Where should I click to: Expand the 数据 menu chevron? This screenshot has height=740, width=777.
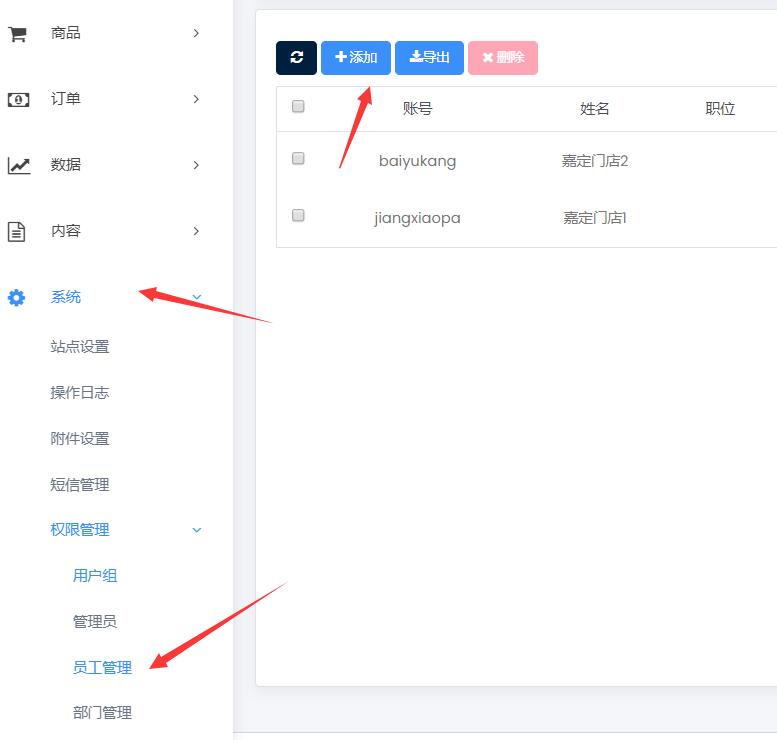(196, 165)
